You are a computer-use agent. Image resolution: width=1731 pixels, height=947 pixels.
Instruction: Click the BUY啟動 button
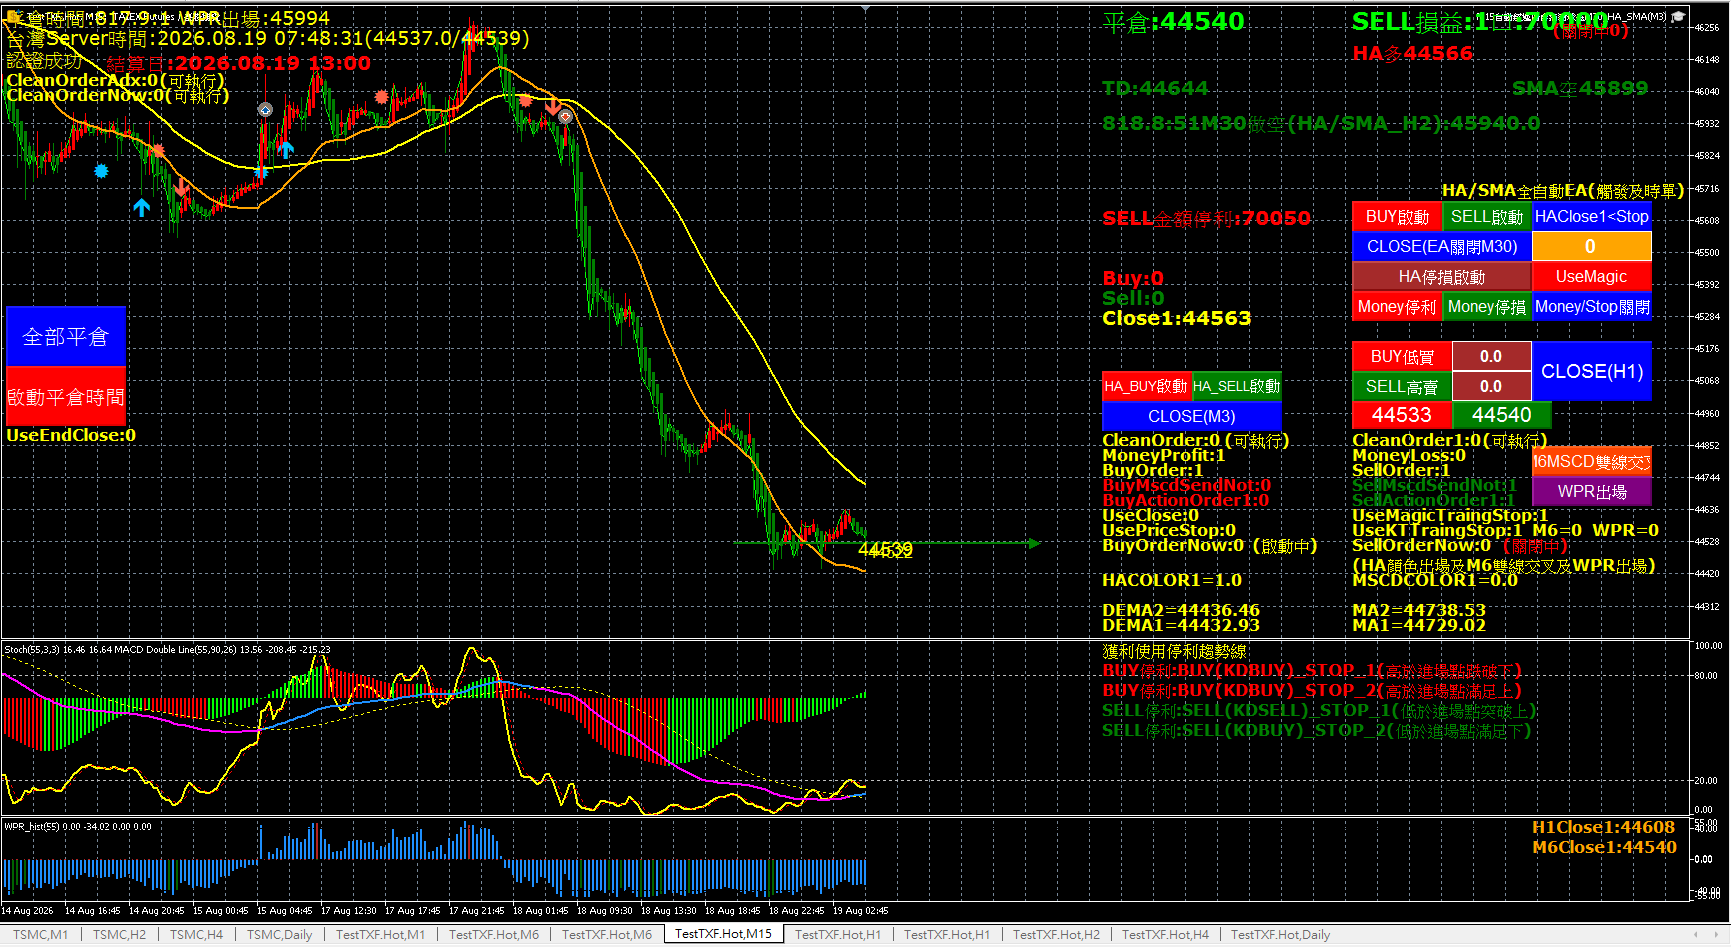click(x=1397, y=217)
